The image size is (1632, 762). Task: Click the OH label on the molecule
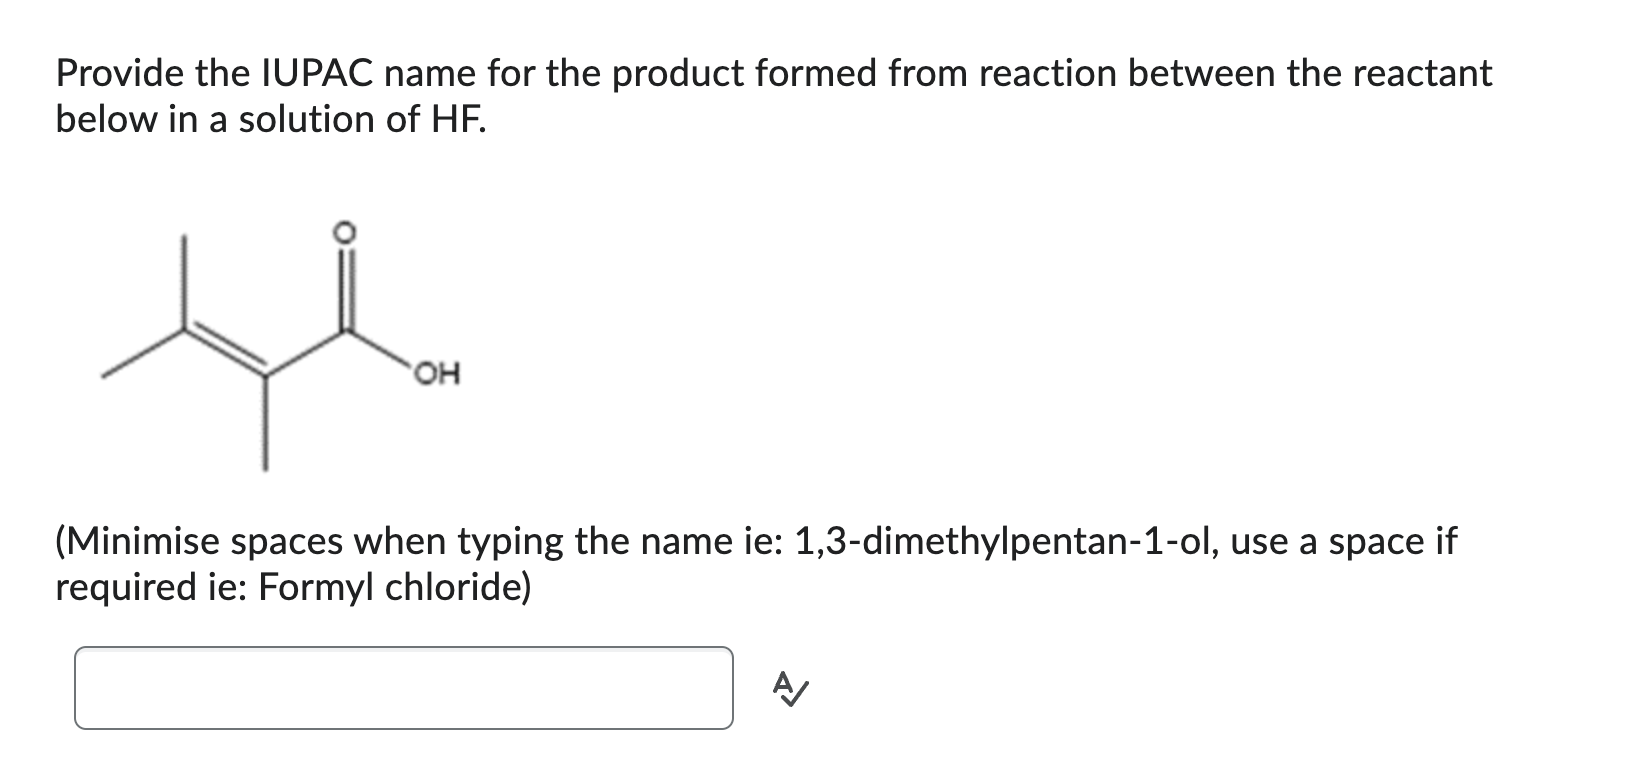click(x=438, y=371)
